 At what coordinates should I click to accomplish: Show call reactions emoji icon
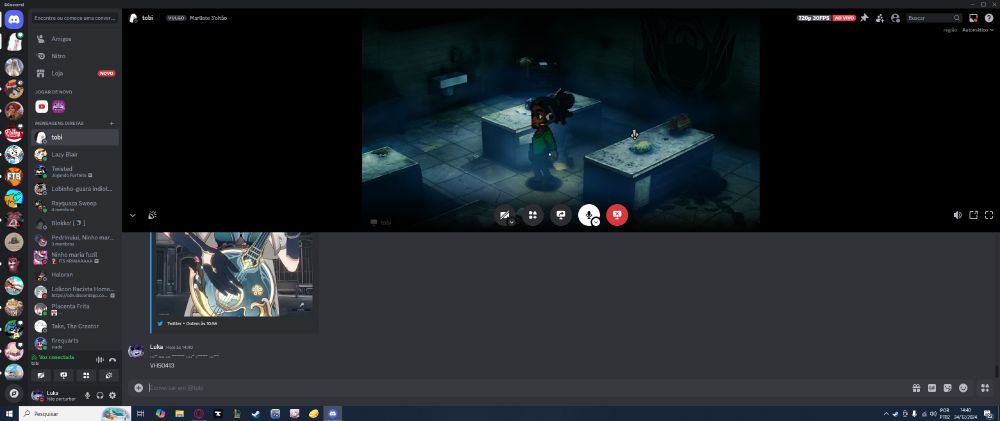pyautogui.click(x=152, y=215)
